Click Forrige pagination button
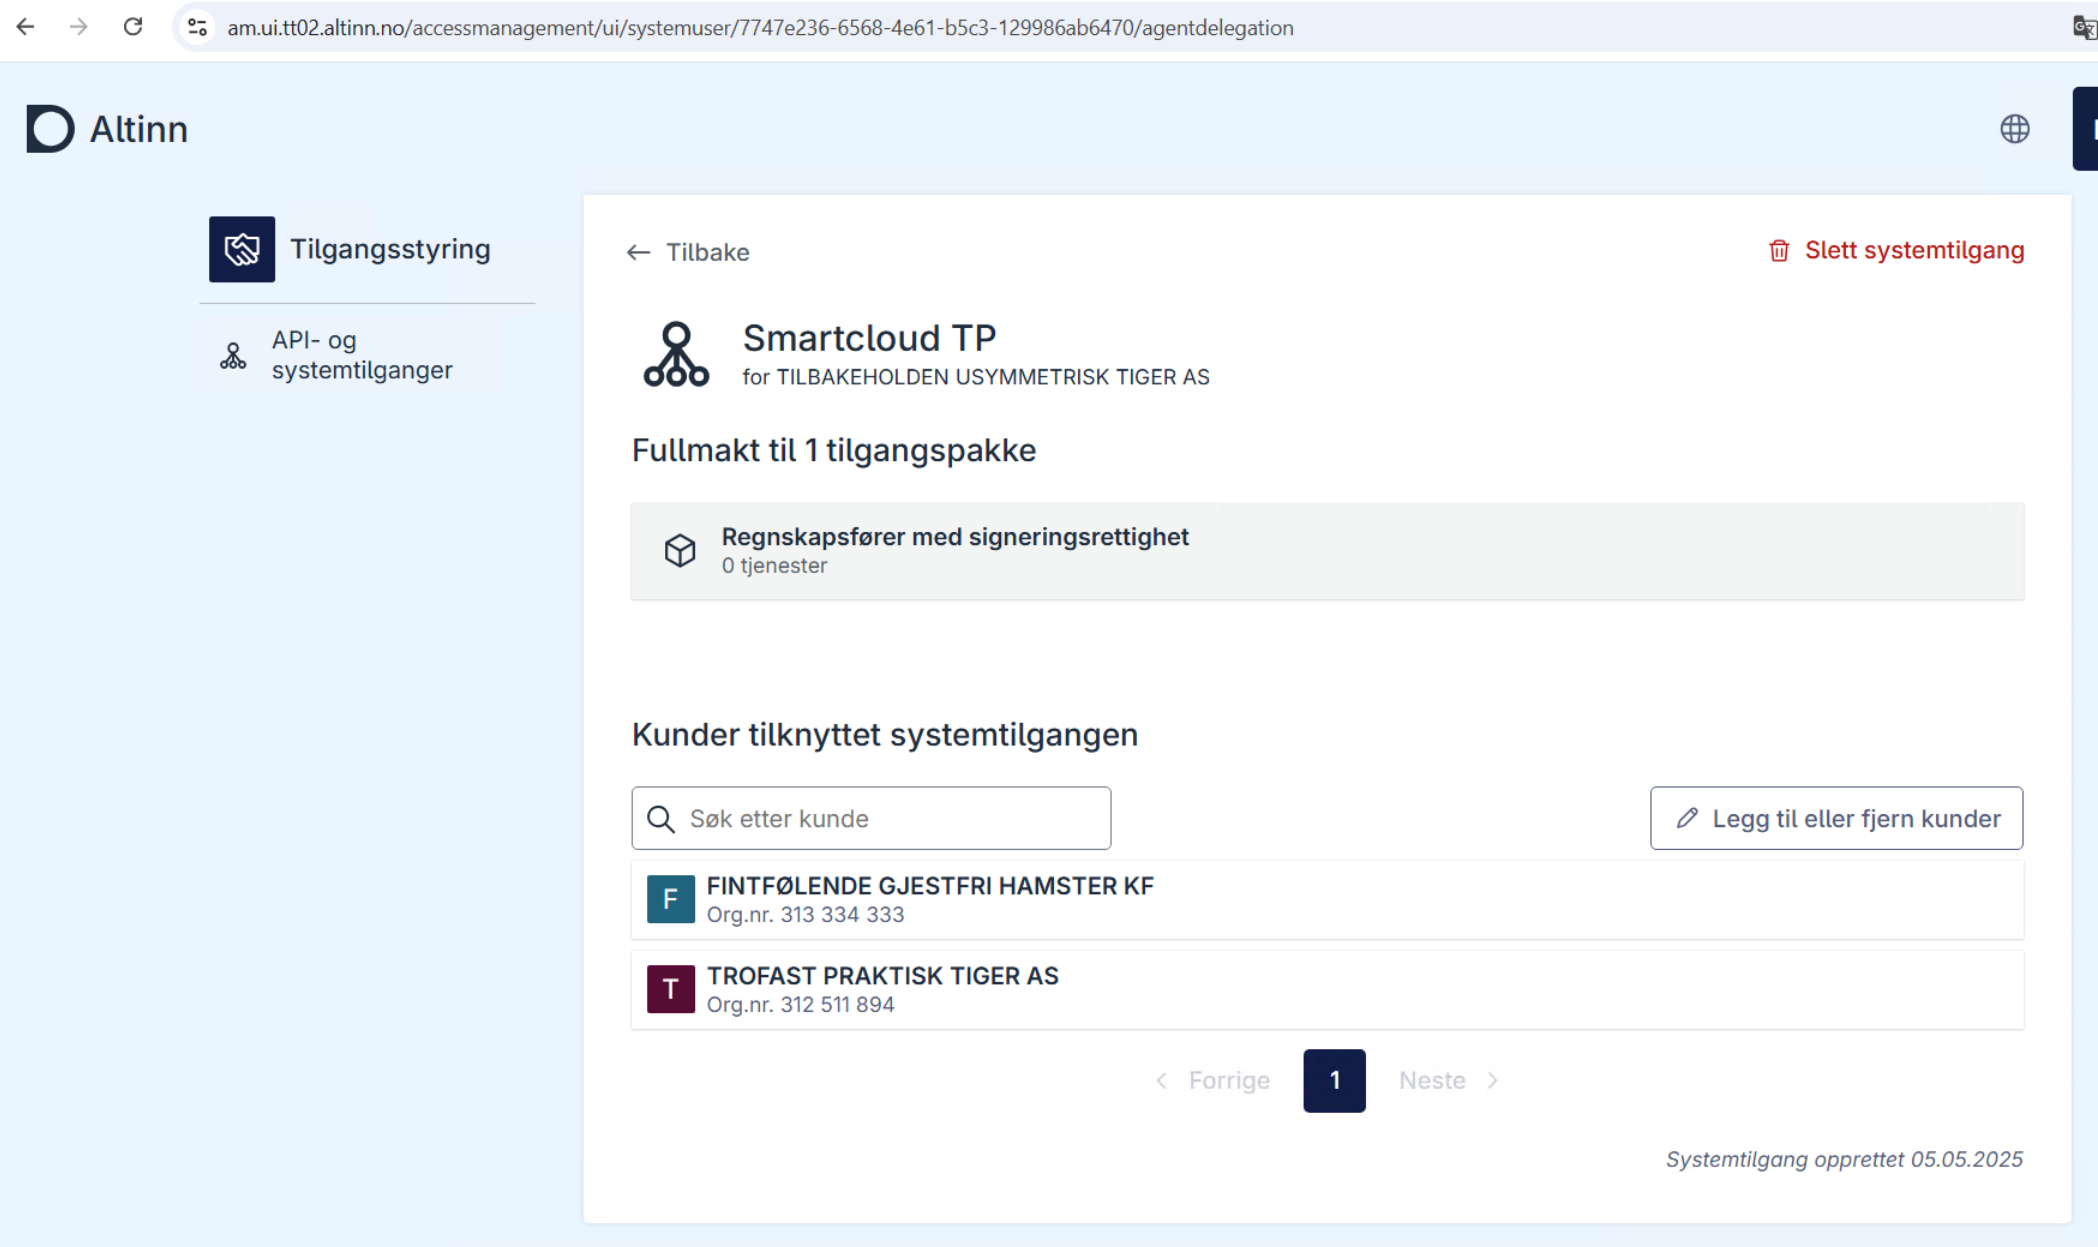2098x1247 pixels. [1212, 1080]
